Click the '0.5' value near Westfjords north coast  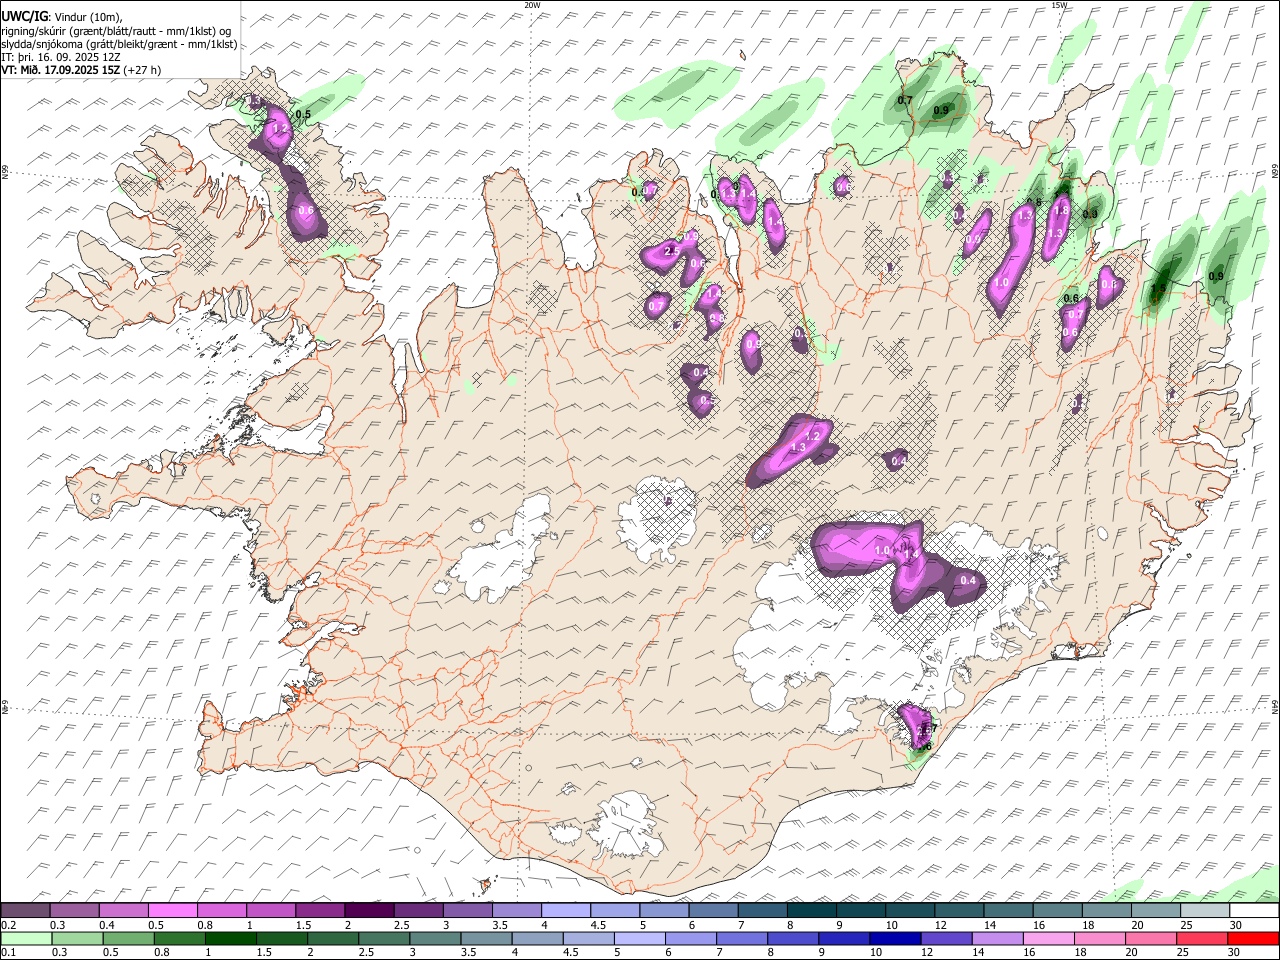(304, 115)
